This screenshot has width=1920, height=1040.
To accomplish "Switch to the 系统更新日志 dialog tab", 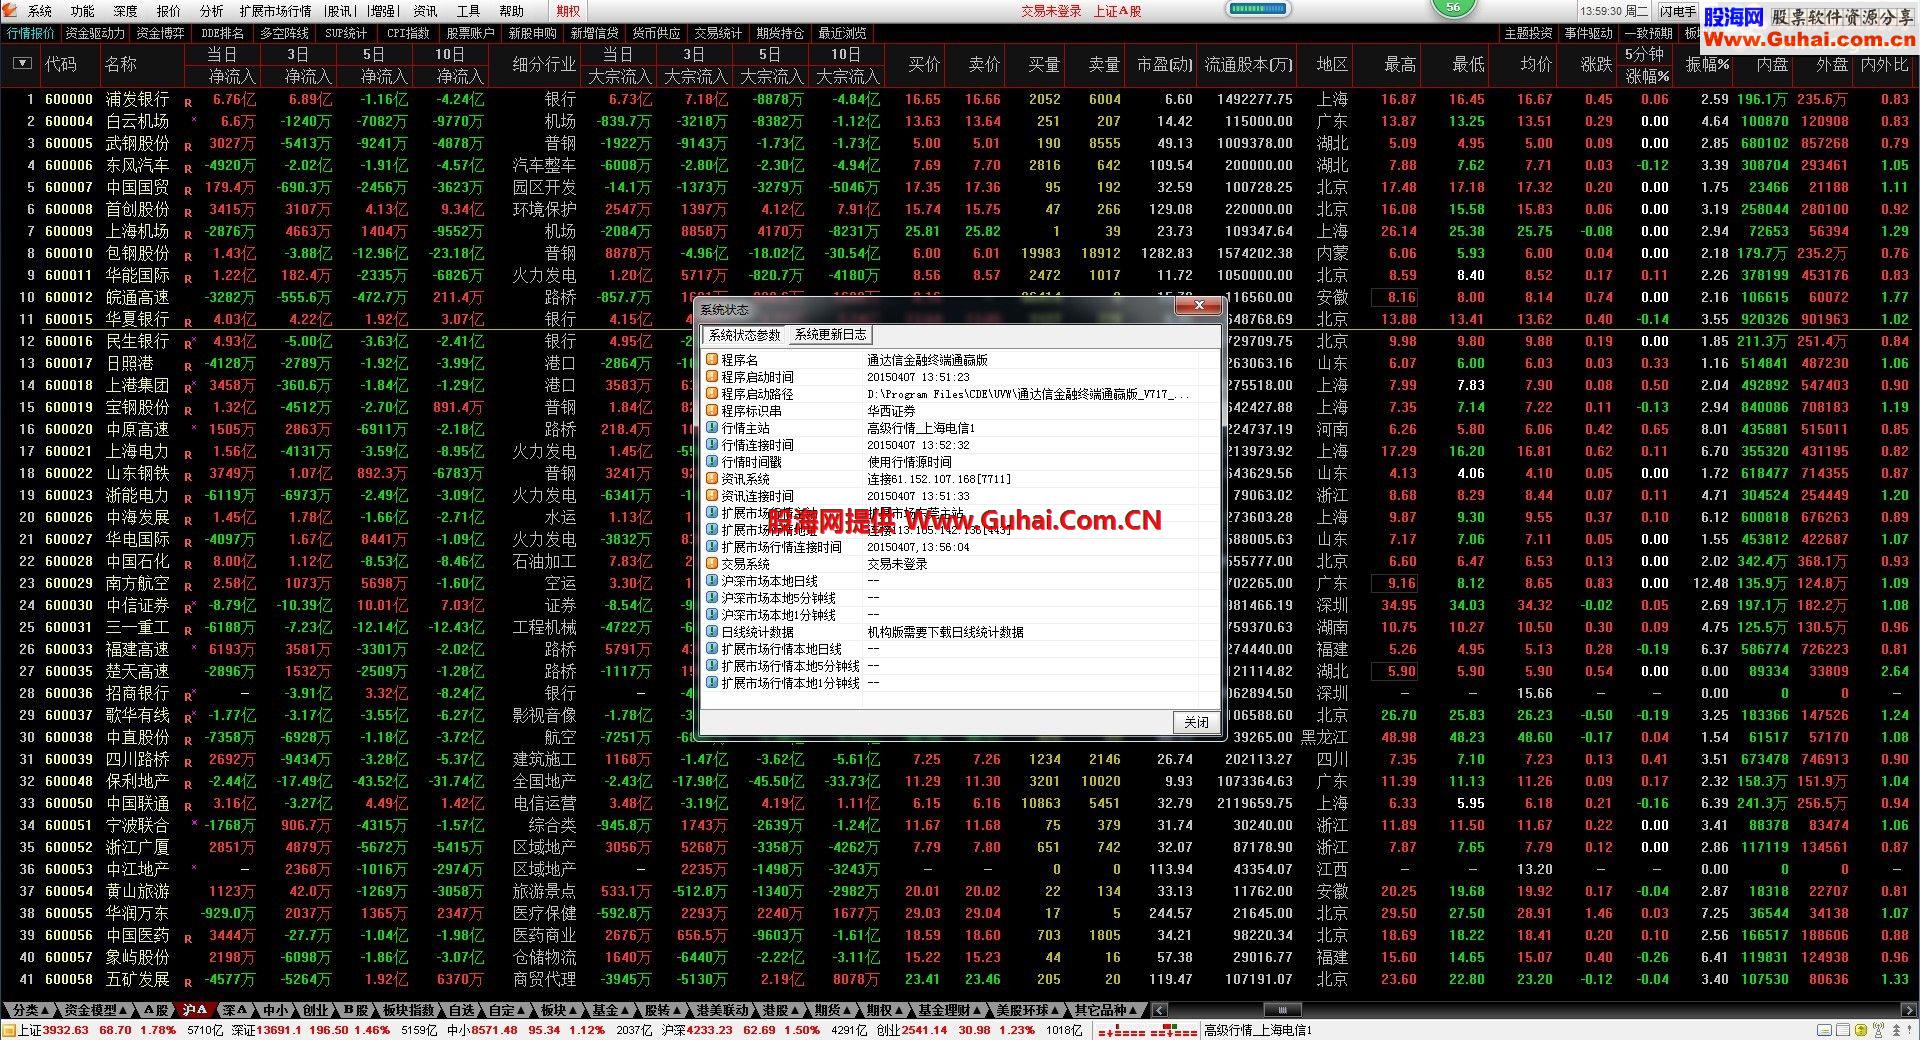I will click(x=831, y=335).
